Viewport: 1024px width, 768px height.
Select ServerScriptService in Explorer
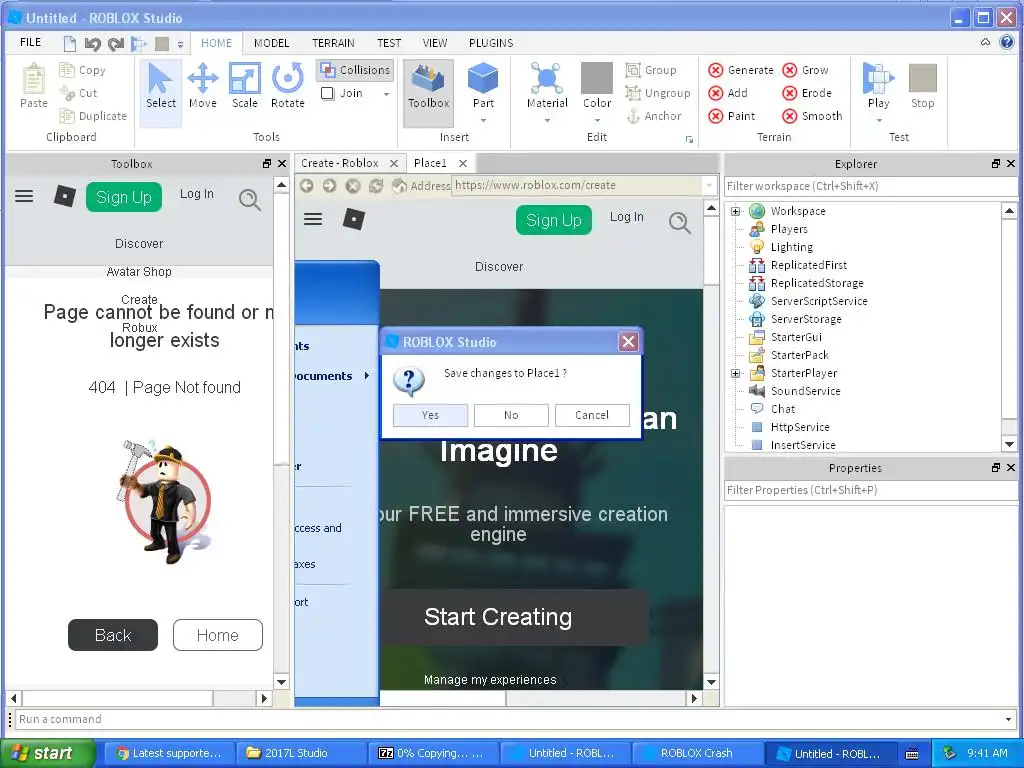tap(818, 301)
